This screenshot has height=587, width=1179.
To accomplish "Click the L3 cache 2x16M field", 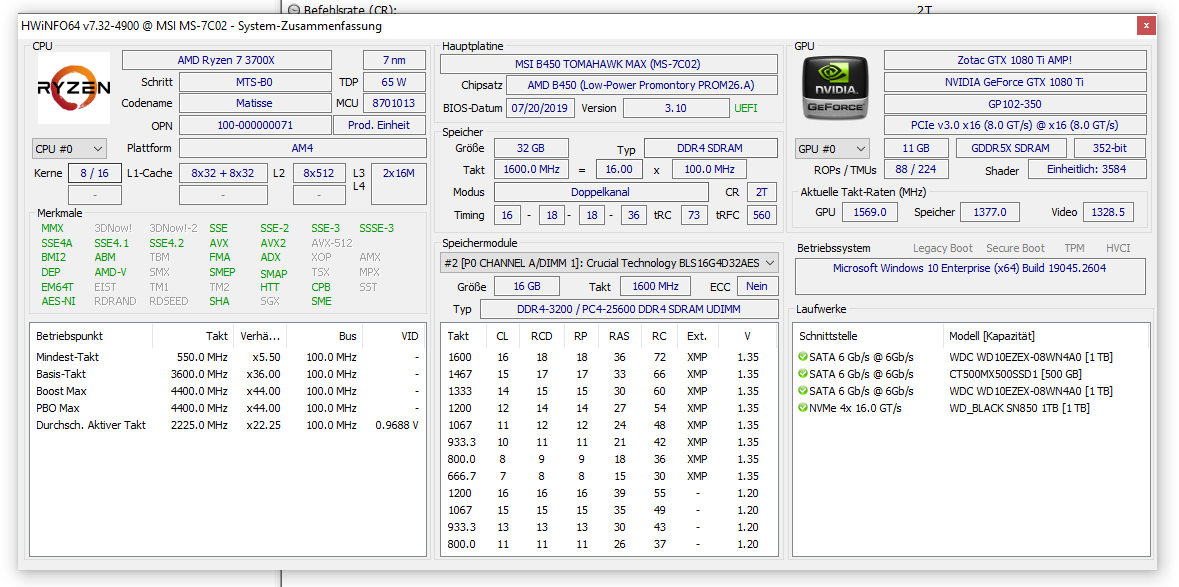I will 399,183.
